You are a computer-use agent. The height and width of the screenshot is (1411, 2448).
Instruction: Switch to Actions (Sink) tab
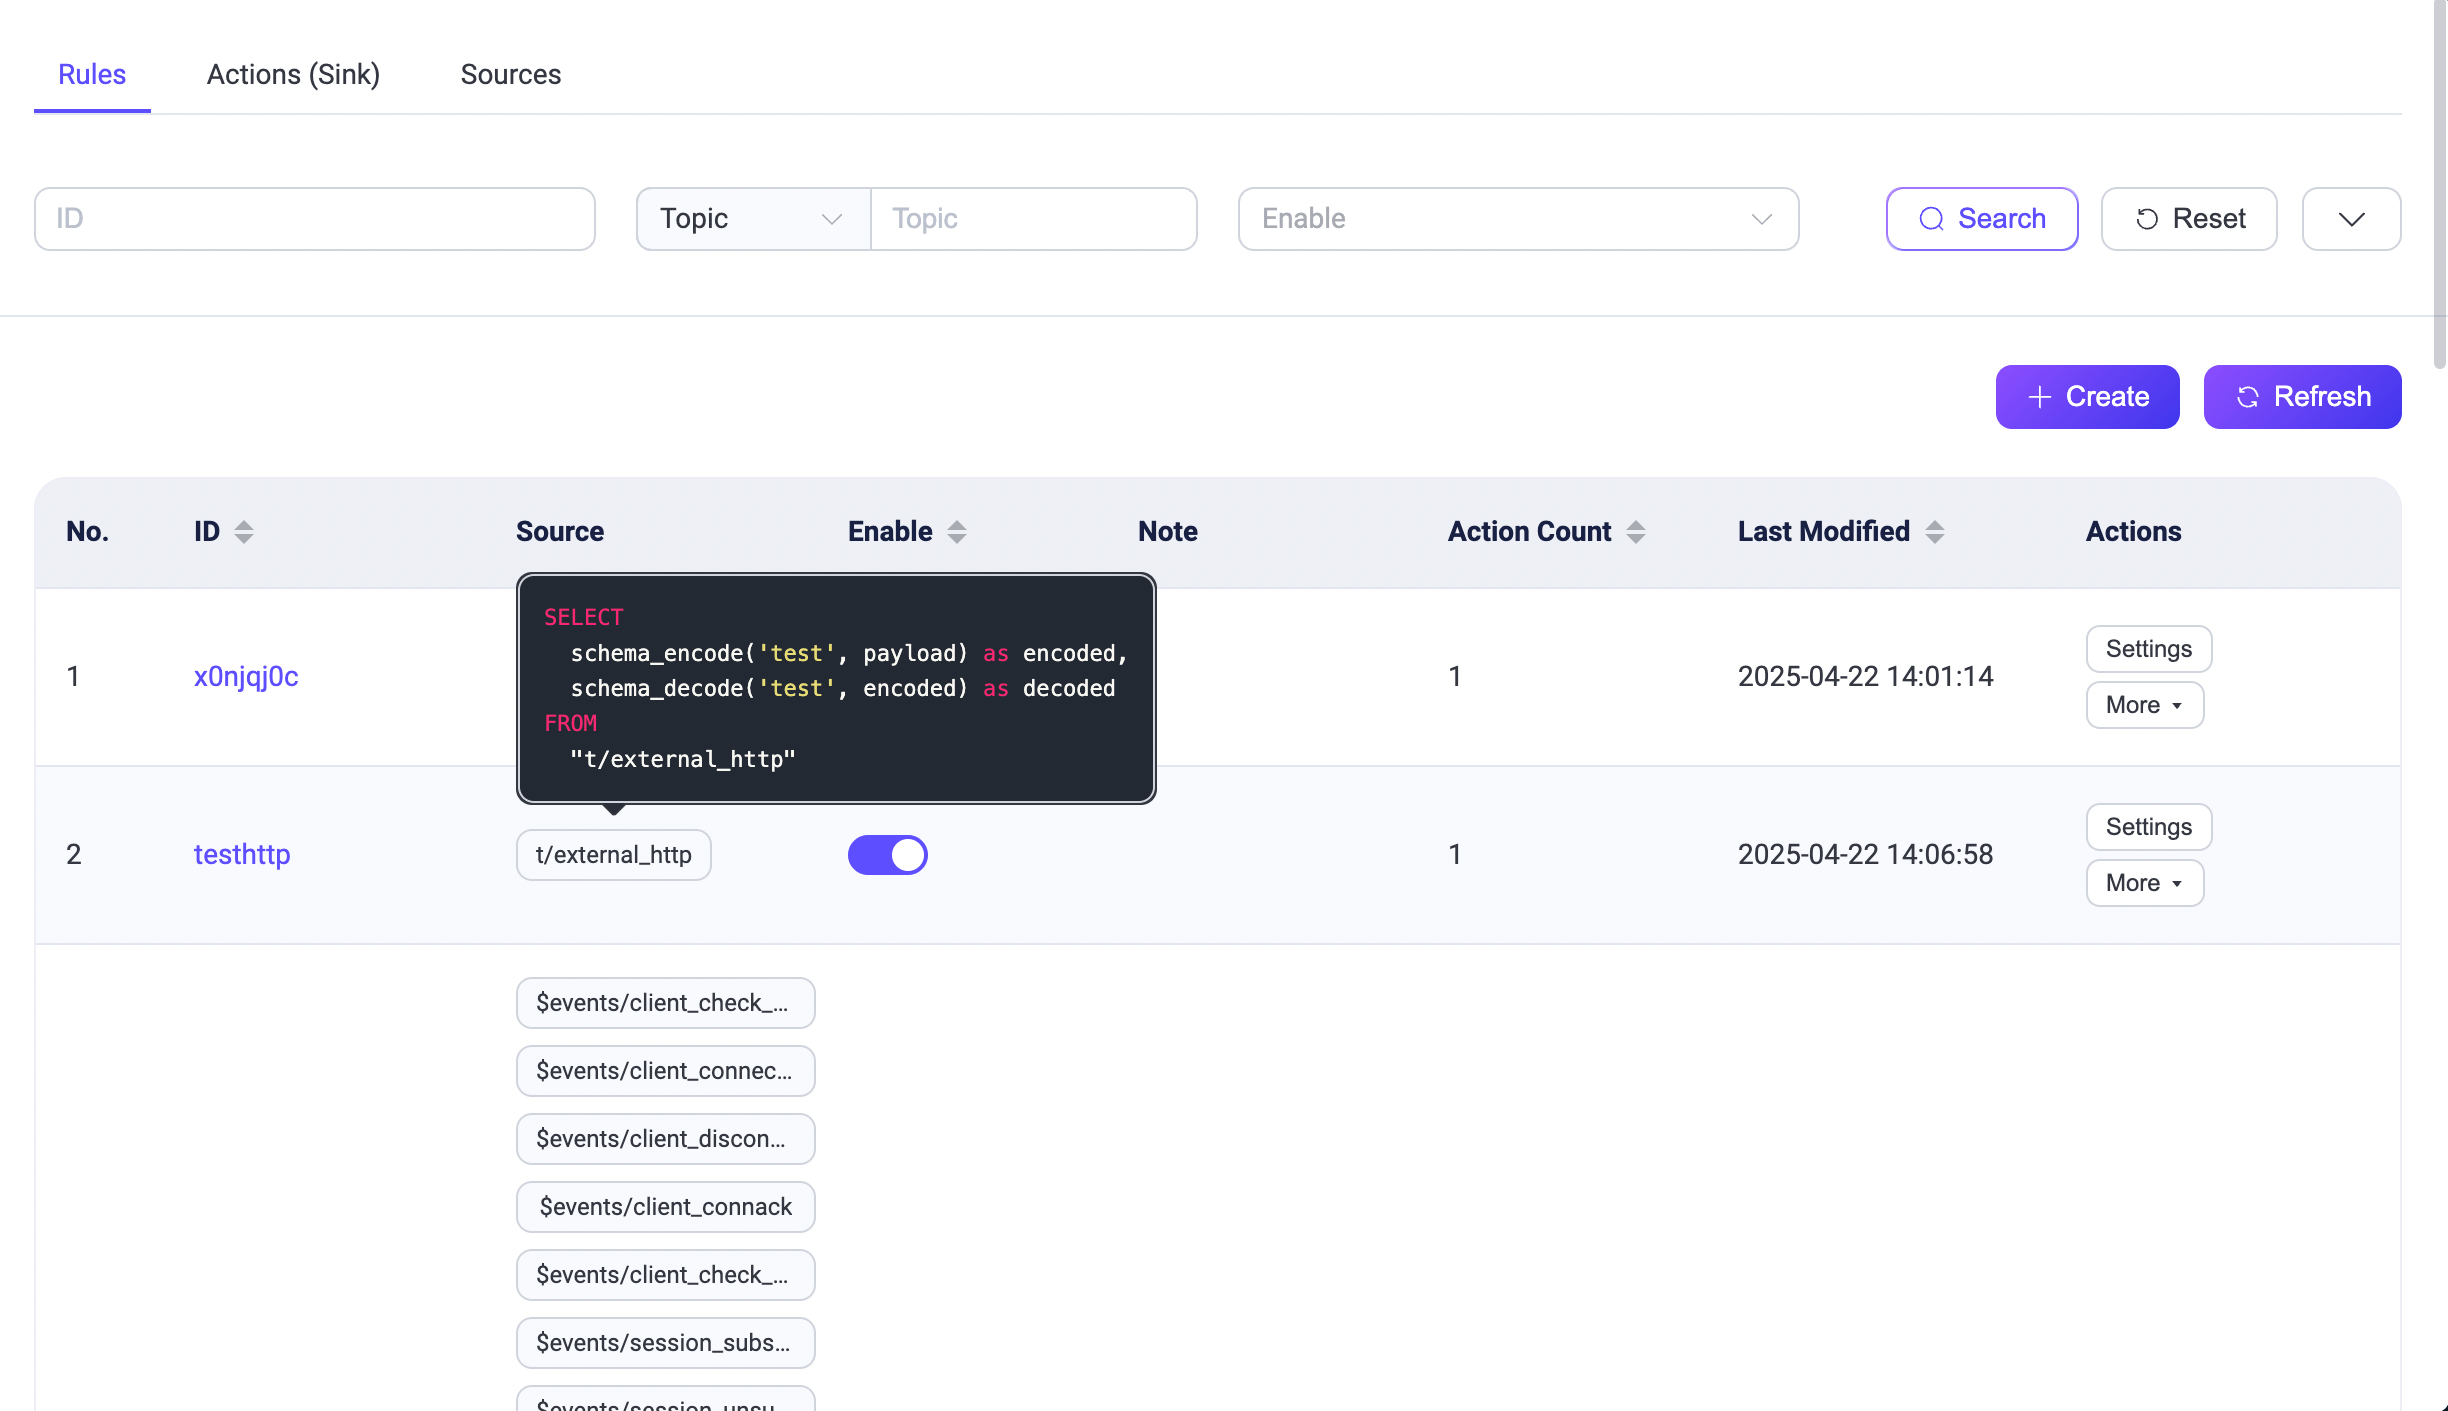click(x=293, y=75)
